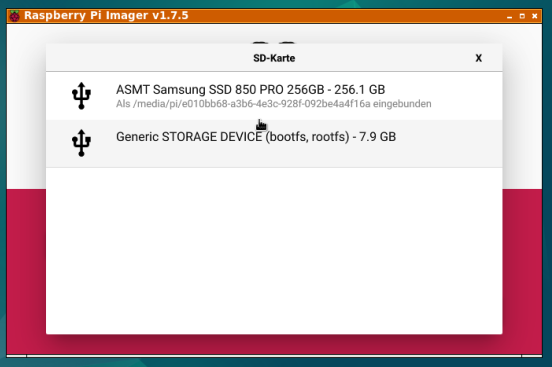Click the USB icon beside Samsung SSD

tap(81, 96)
